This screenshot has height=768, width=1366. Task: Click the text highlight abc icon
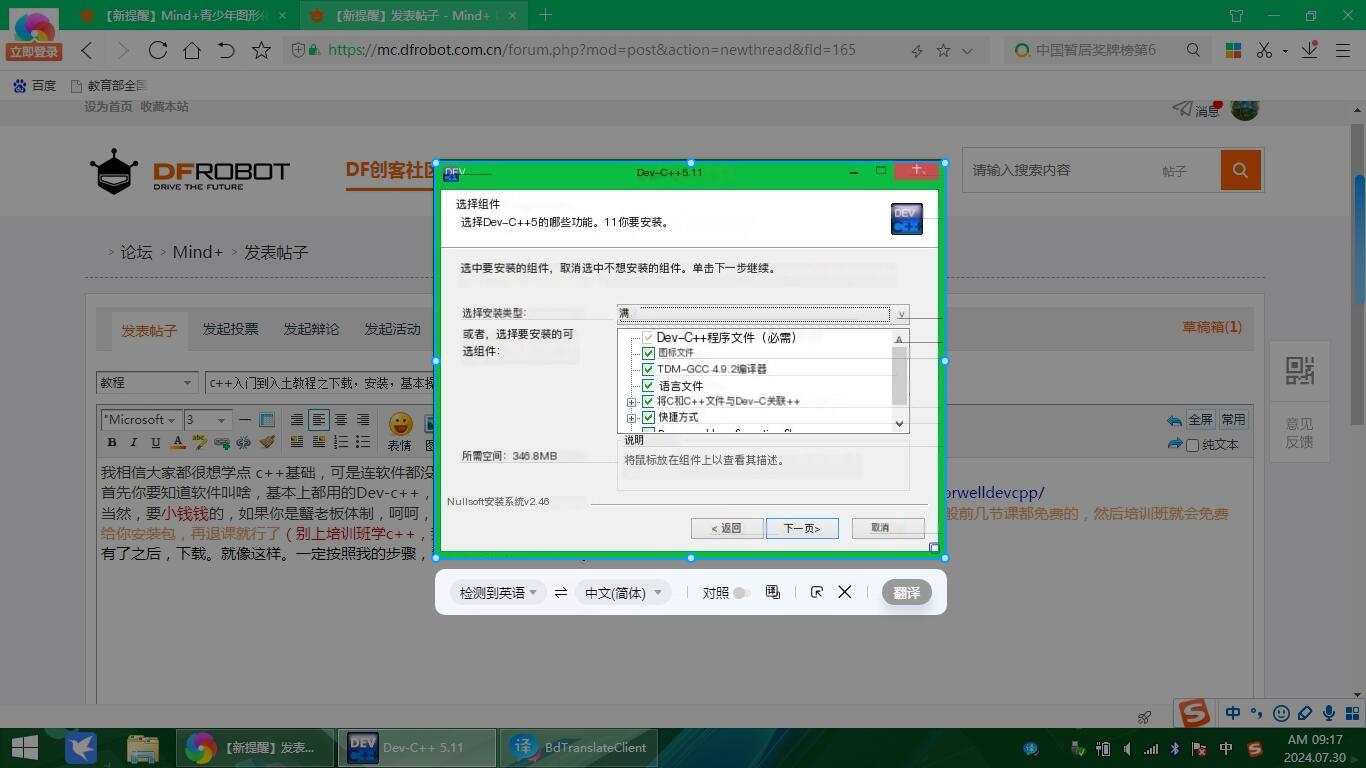click(x=200, y=442)
